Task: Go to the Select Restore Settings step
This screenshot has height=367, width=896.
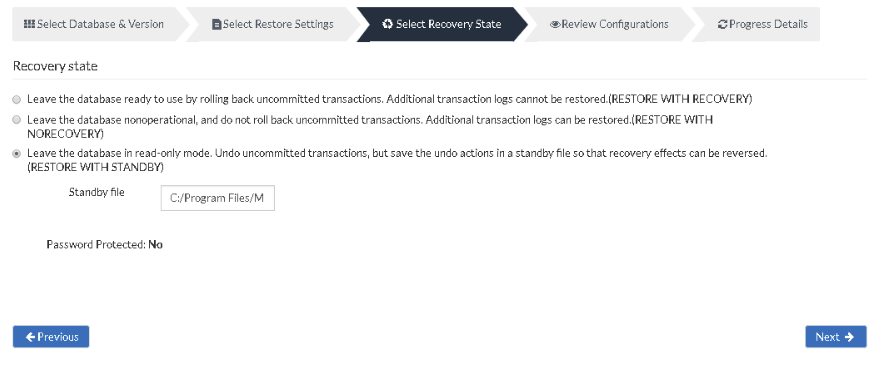Action: tap(273, 24)
